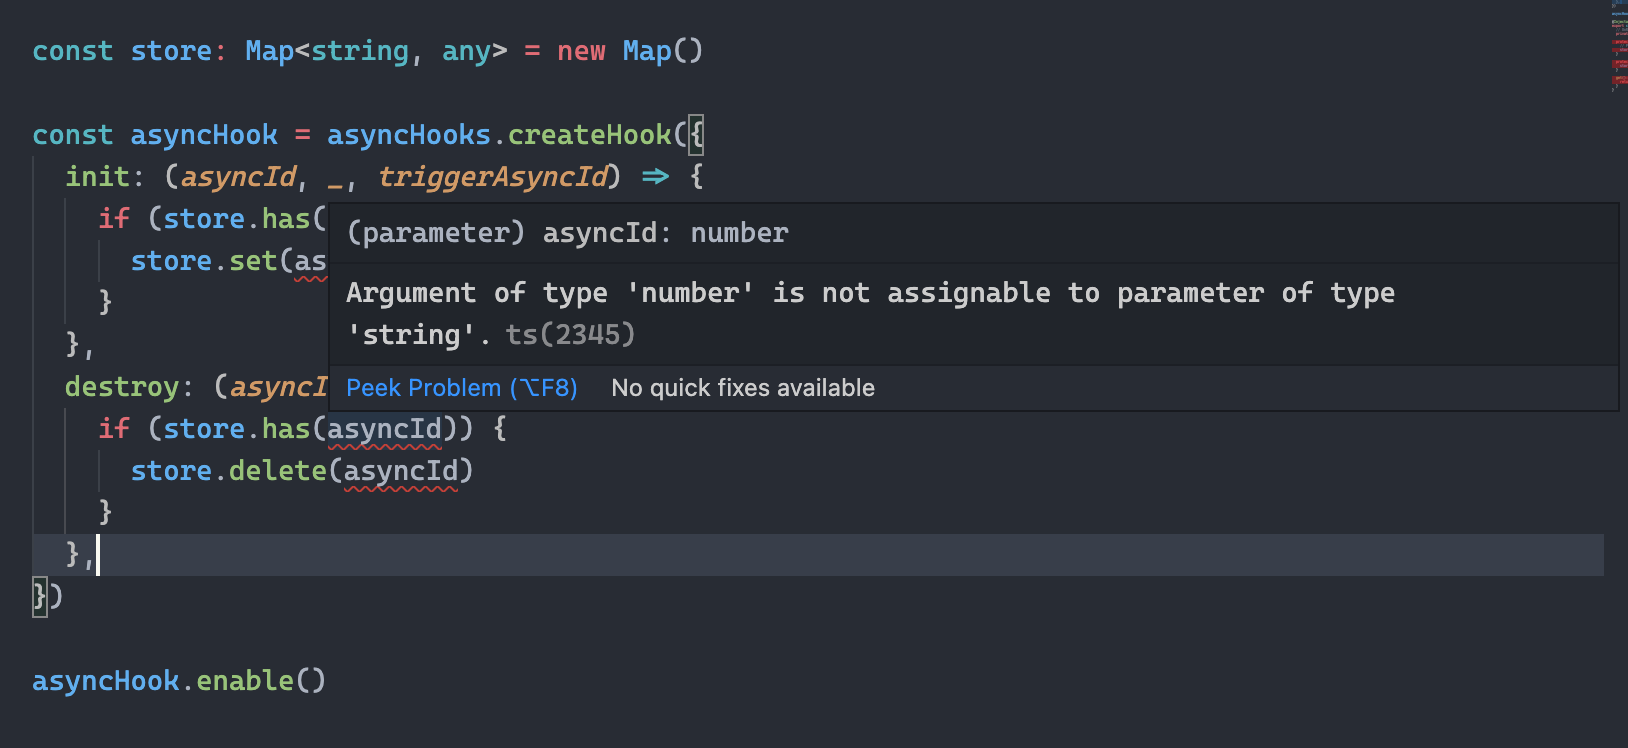Click the underlined asyncId in second store.has
Screen dimensions: 1628x748
click(x=385, y=429)
